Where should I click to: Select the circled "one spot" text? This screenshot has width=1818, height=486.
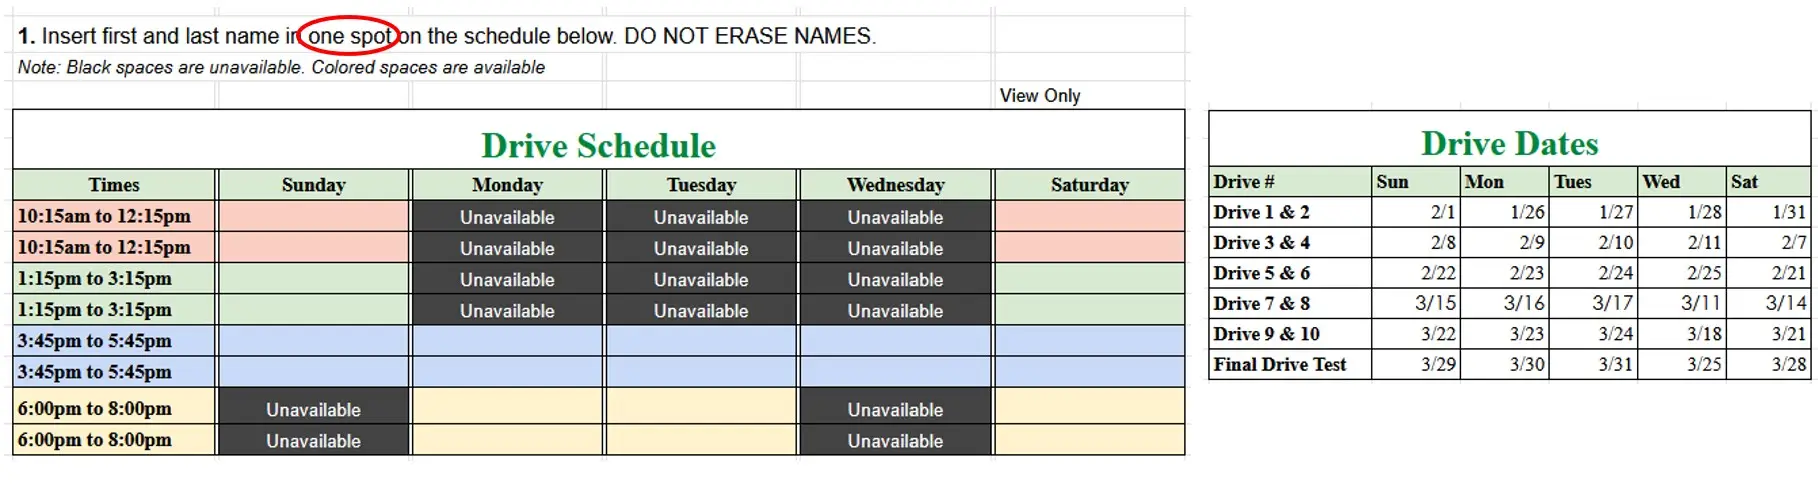click(349, 37)
